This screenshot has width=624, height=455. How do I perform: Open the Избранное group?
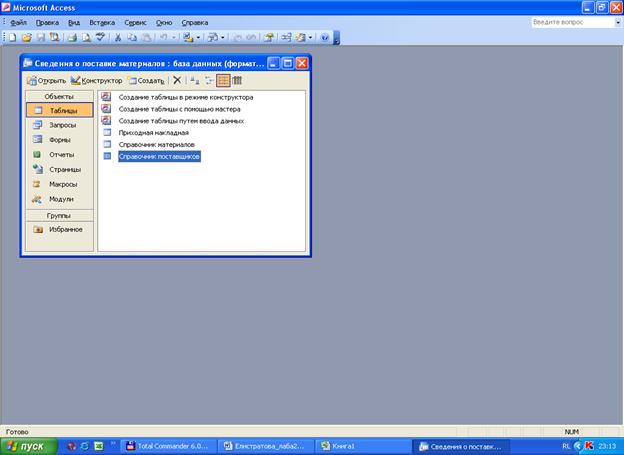coord(60,229)
